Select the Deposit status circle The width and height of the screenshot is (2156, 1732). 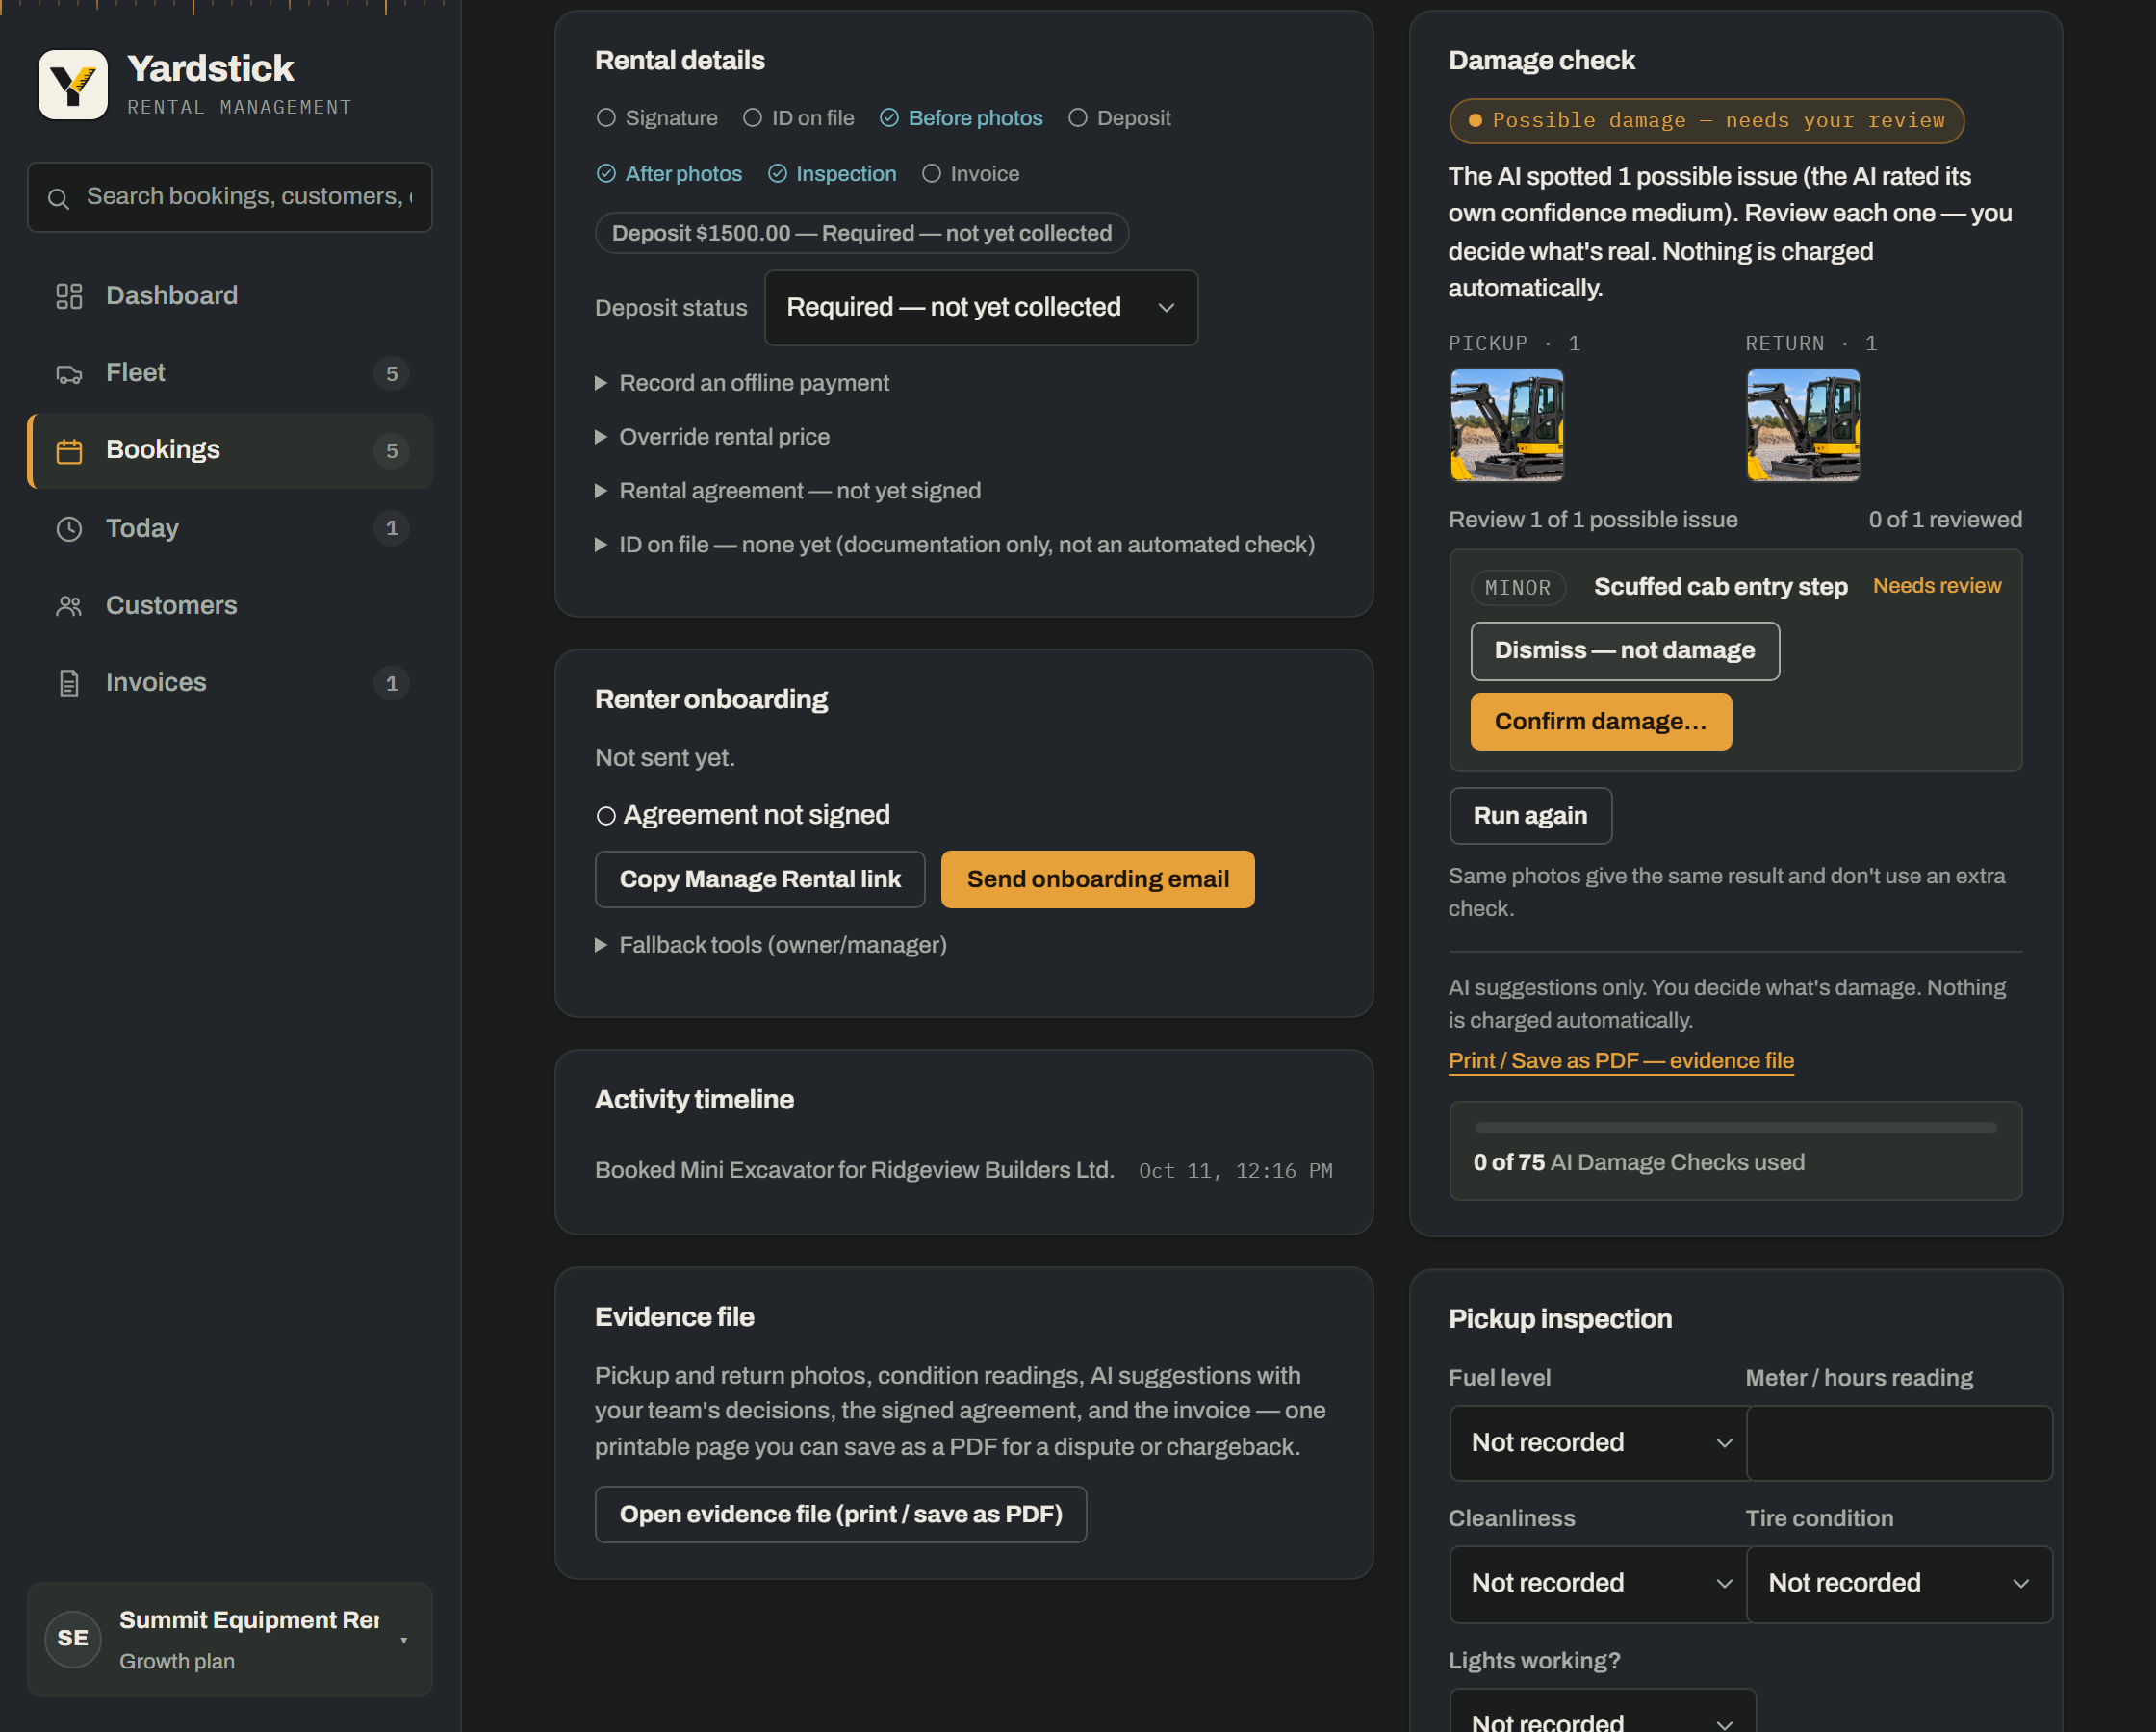pyautogui.click(x=1078, y=118)
